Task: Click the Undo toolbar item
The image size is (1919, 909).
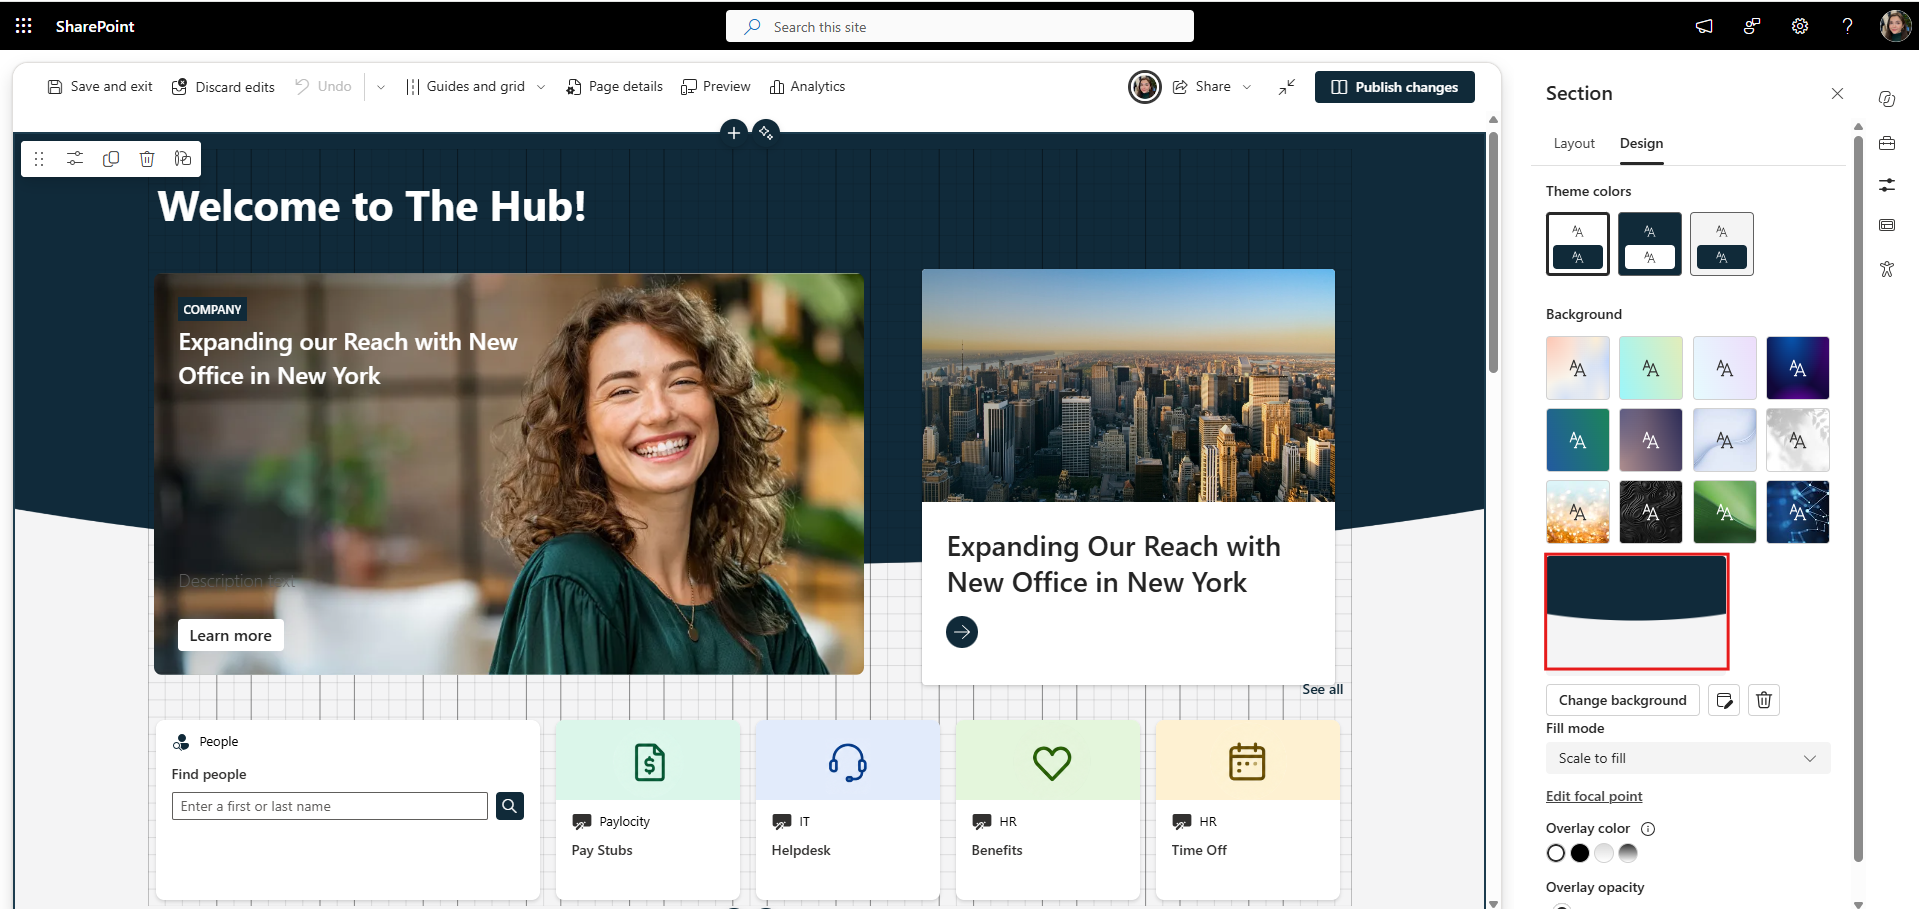Action: pos(323,87)
